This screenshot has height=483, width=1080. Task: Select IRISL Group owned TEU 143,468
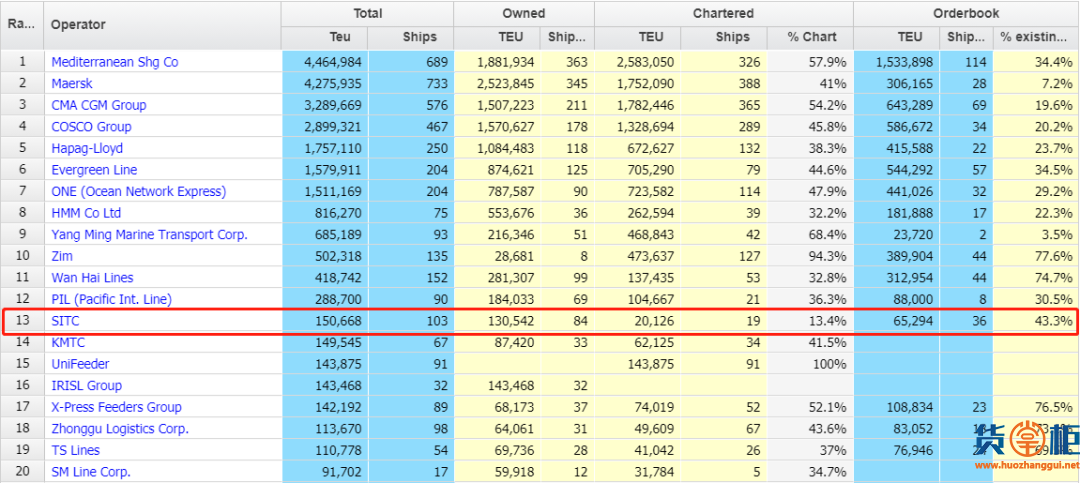coord(497,386)
